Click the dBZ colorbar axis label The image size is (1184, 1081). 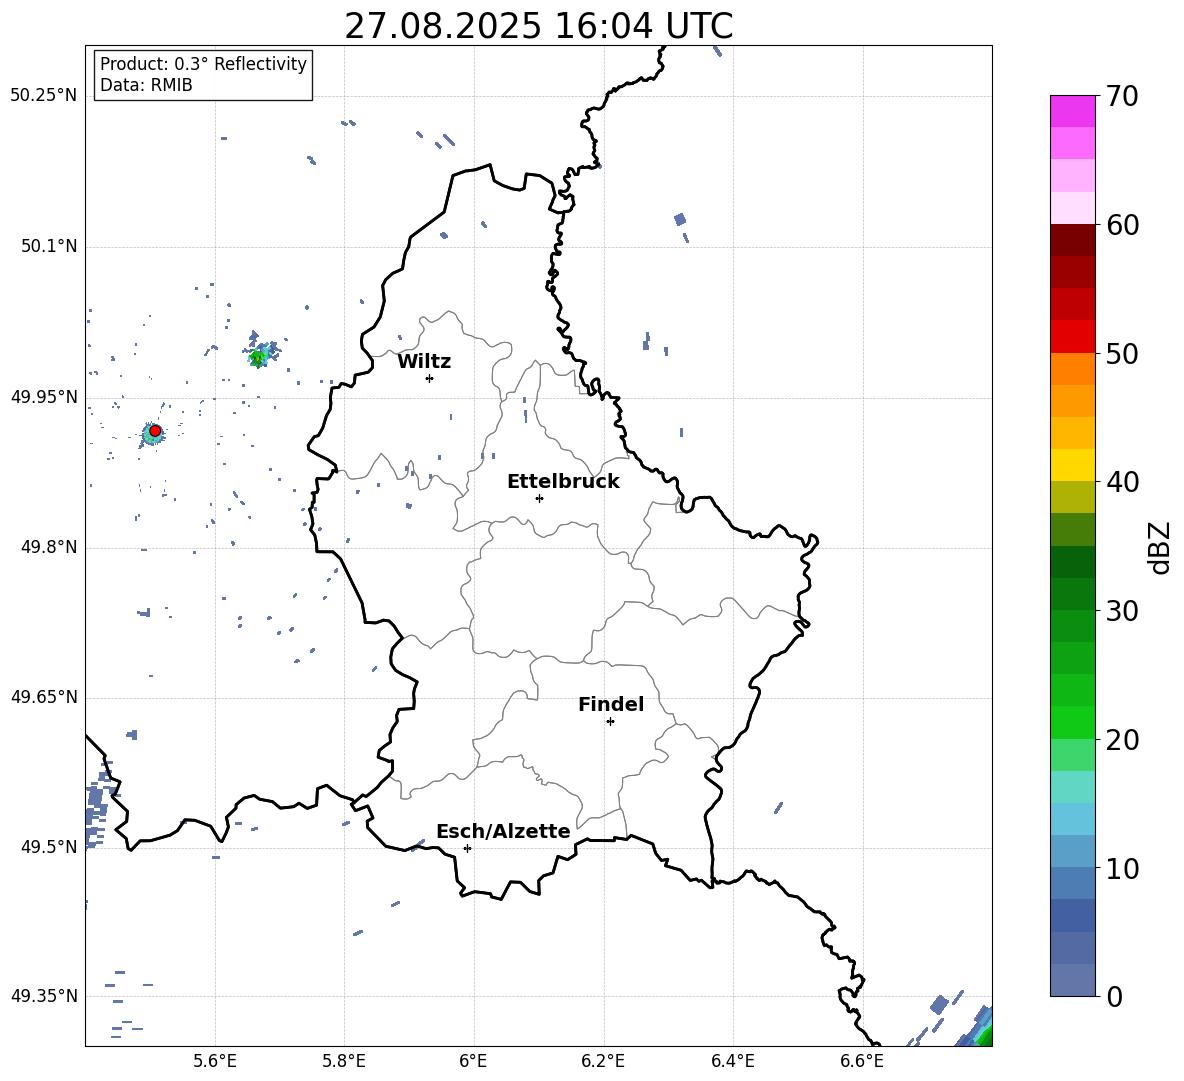1161,547
